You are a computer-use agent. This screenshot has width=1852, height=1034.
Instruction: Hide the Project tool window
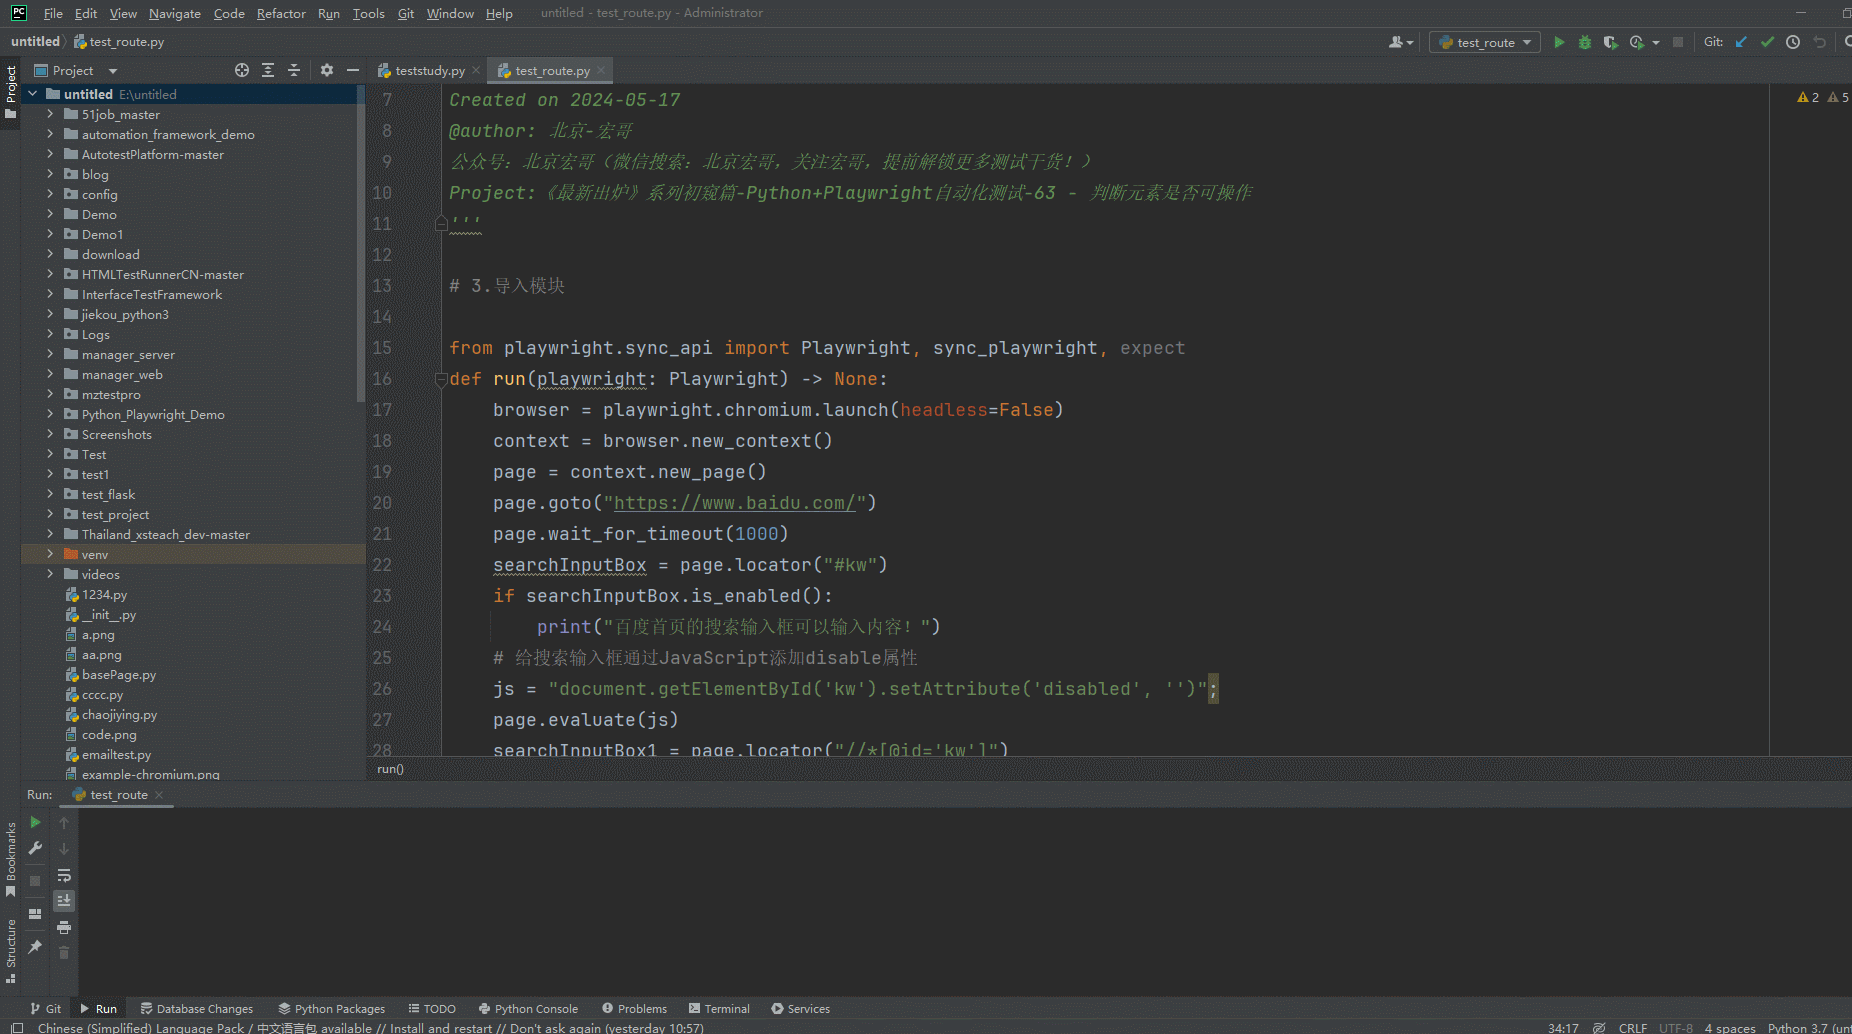(353, 70)
